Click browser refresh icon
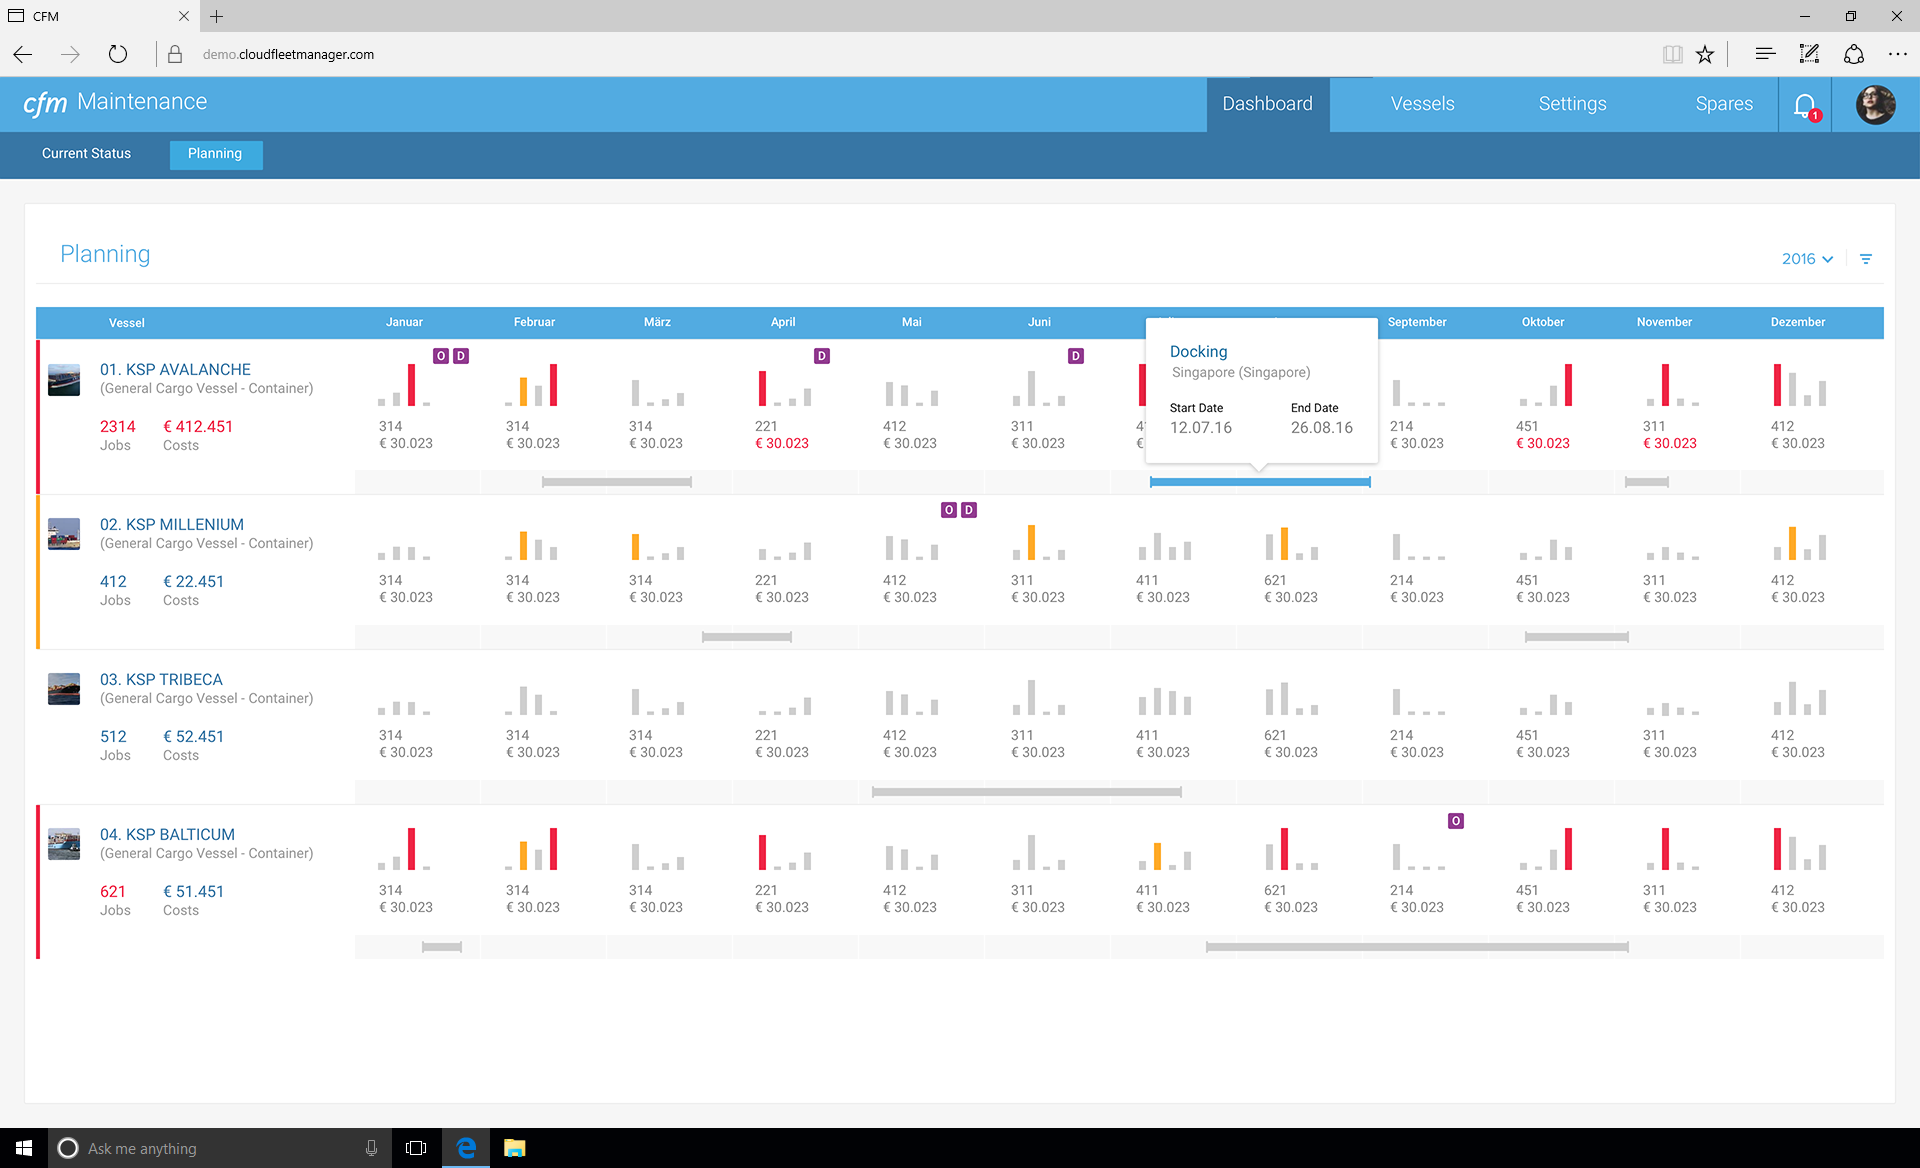 pos(118,55)
